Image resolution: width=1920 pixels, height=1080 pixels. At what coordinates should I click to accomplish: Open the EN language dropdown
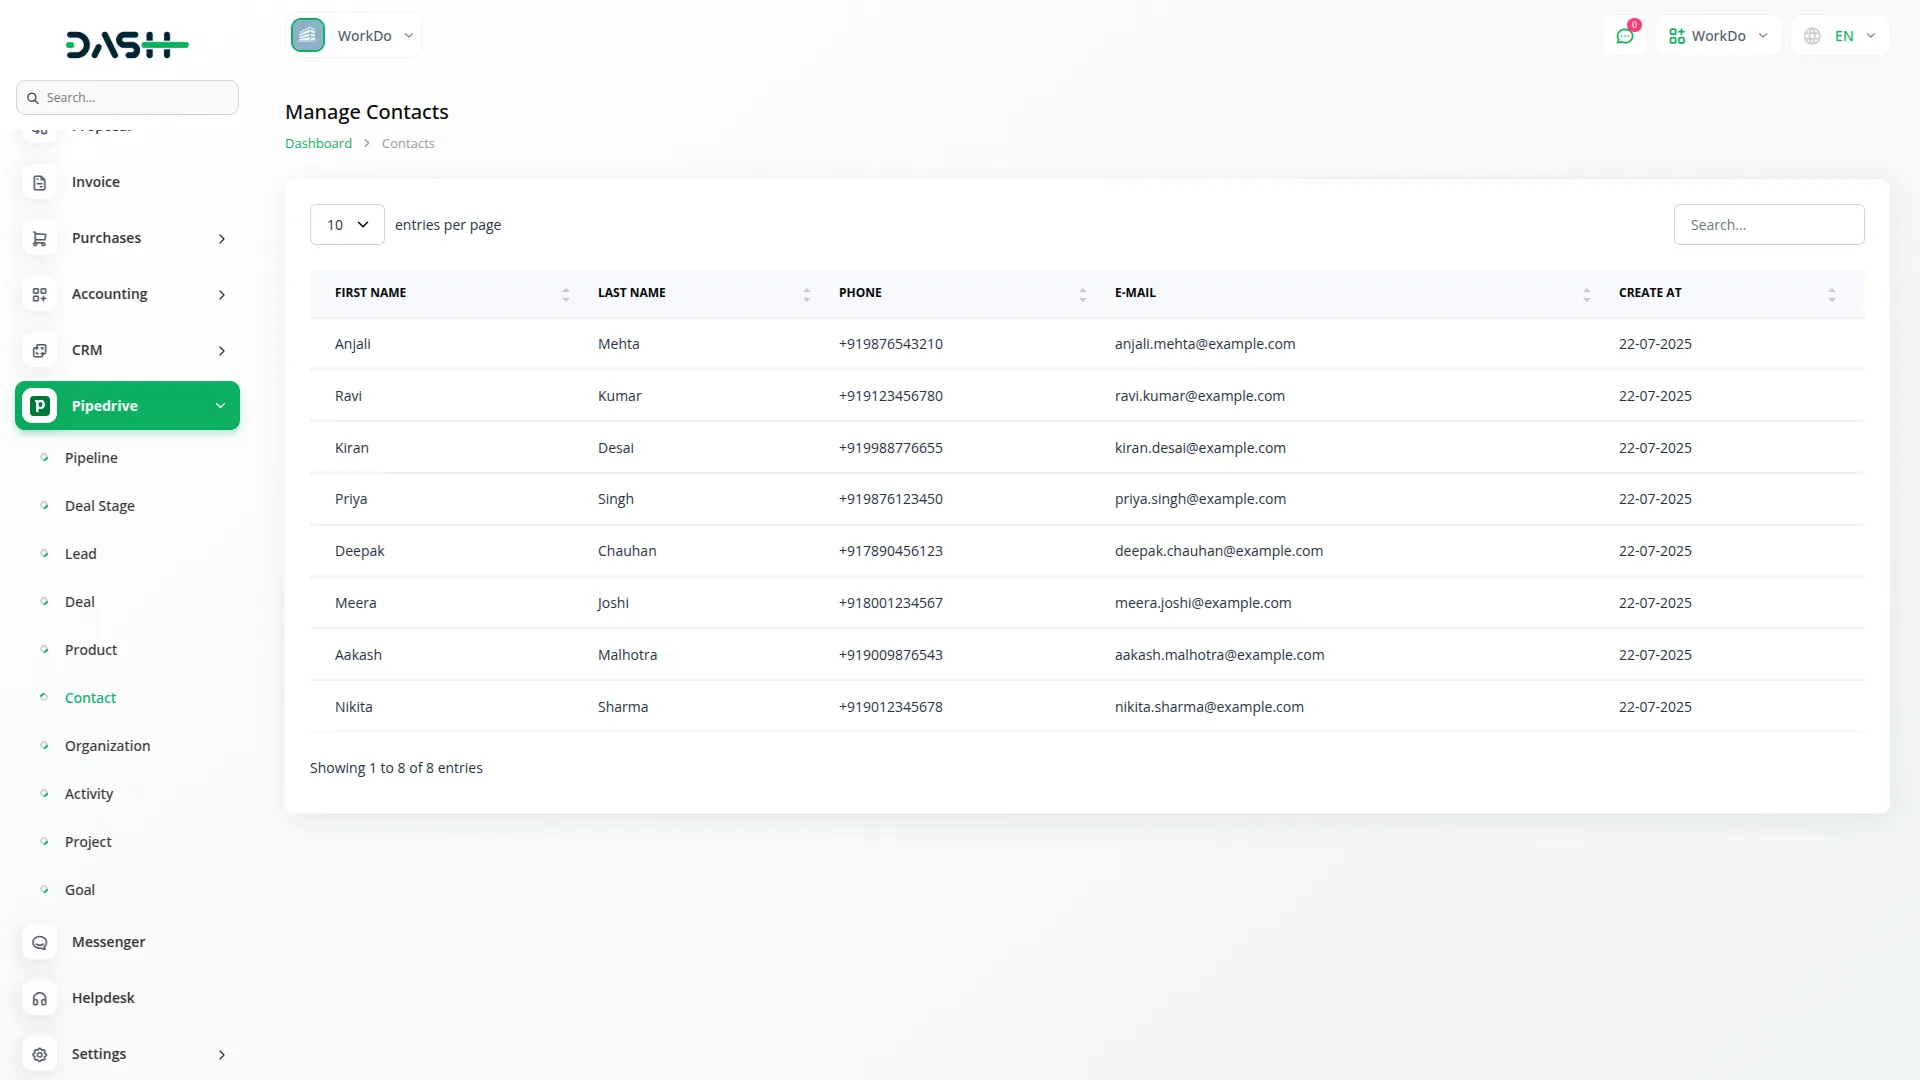tap(1840, 35)
